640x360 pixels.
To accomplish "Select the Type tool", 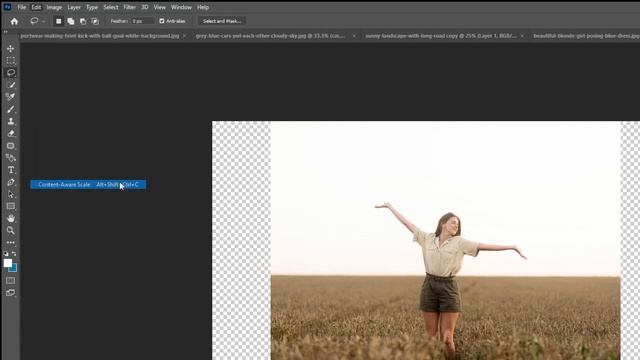I will [x=11, y=170].
